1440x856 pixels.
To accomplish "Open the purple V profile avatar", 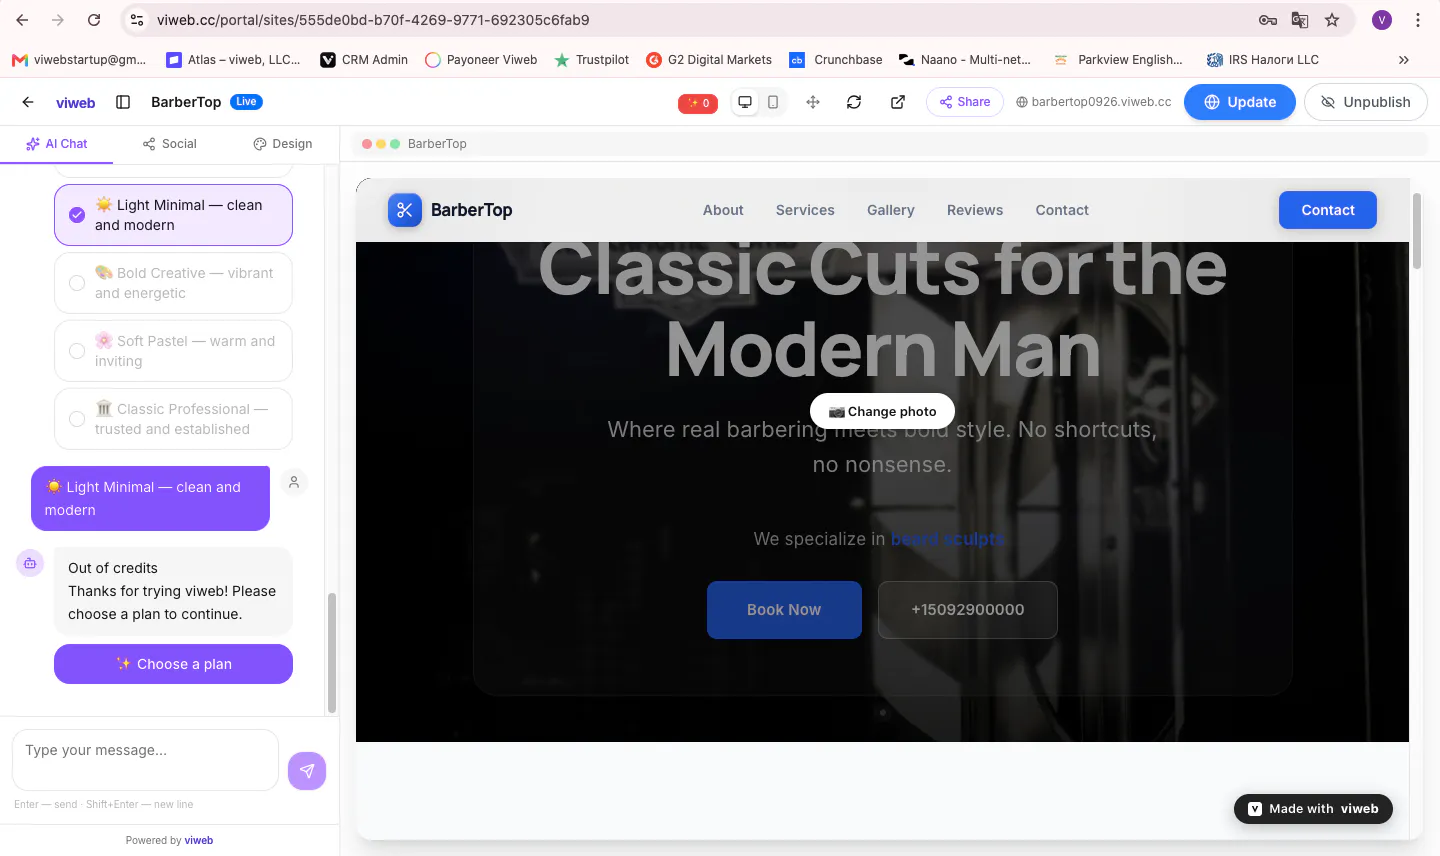I will tap(1382, 20).
